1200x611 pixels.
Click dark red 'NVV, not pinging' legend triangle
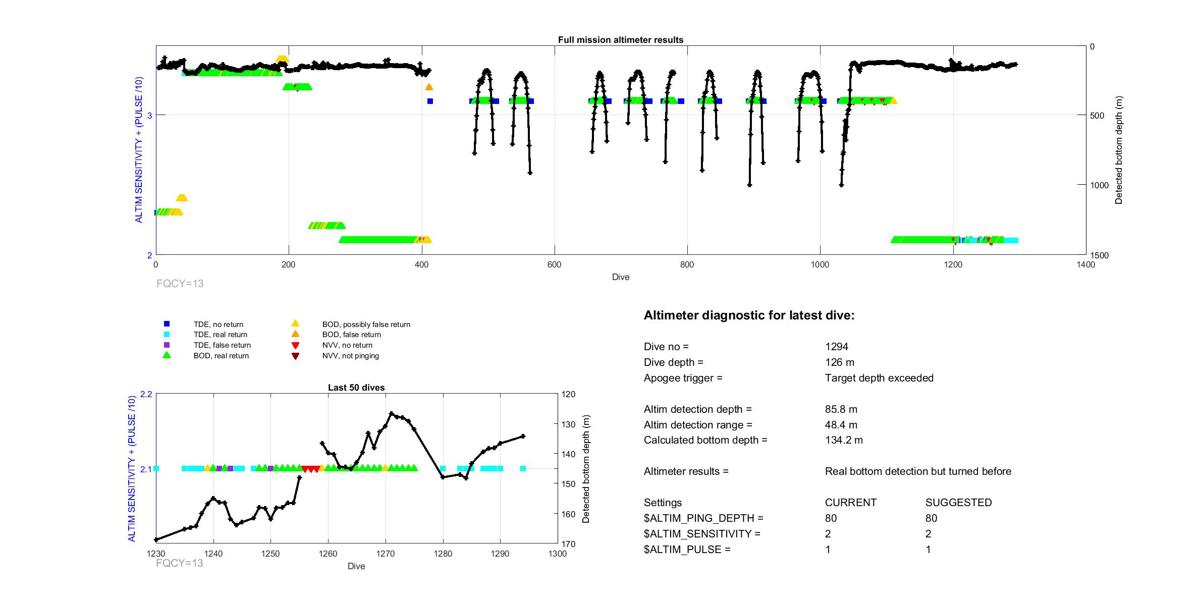(x=296, y=355)
